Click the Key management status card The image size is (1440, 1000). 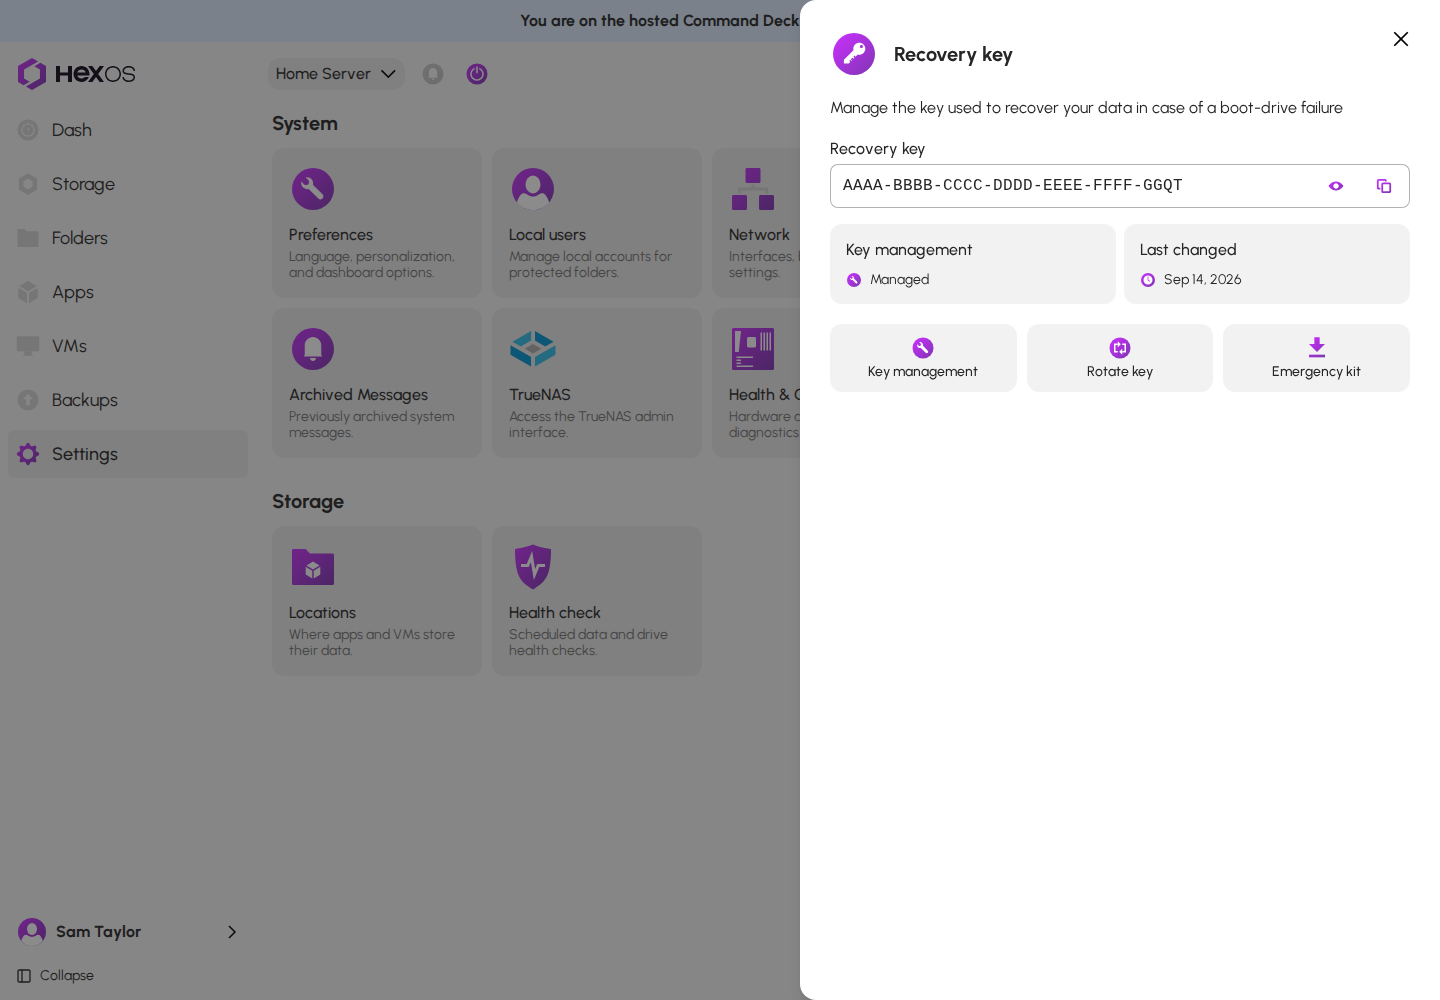(x=973, y=264)
